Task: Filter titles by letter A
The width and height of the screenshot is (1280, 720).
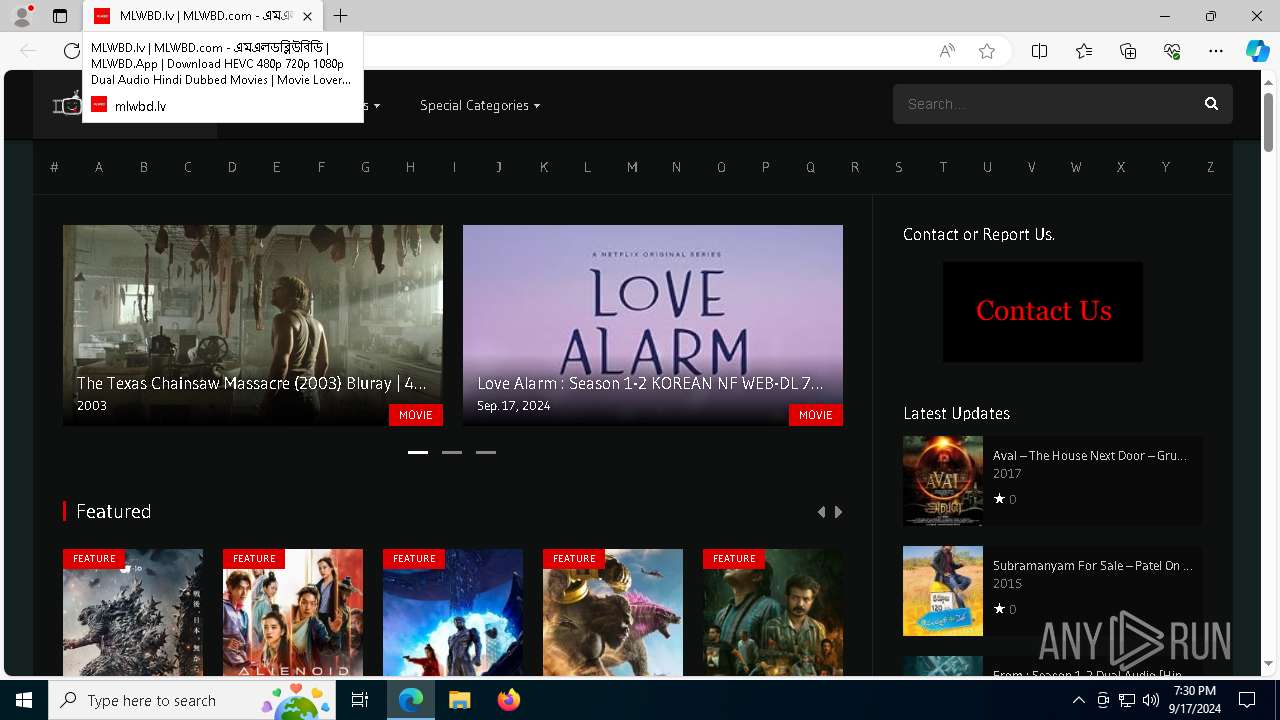Action: coord(99,167)
